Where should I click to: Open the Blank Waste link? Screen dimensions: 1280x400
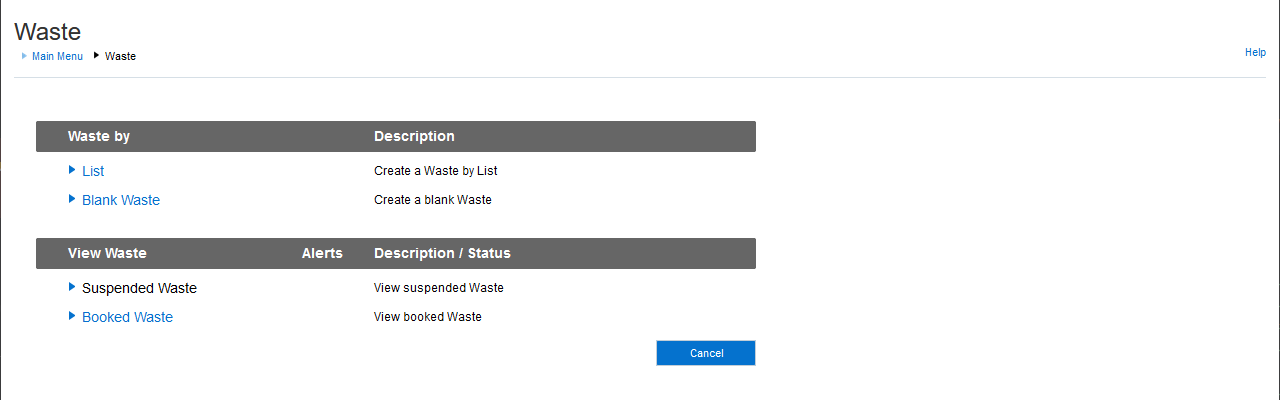tap(121, 200)
